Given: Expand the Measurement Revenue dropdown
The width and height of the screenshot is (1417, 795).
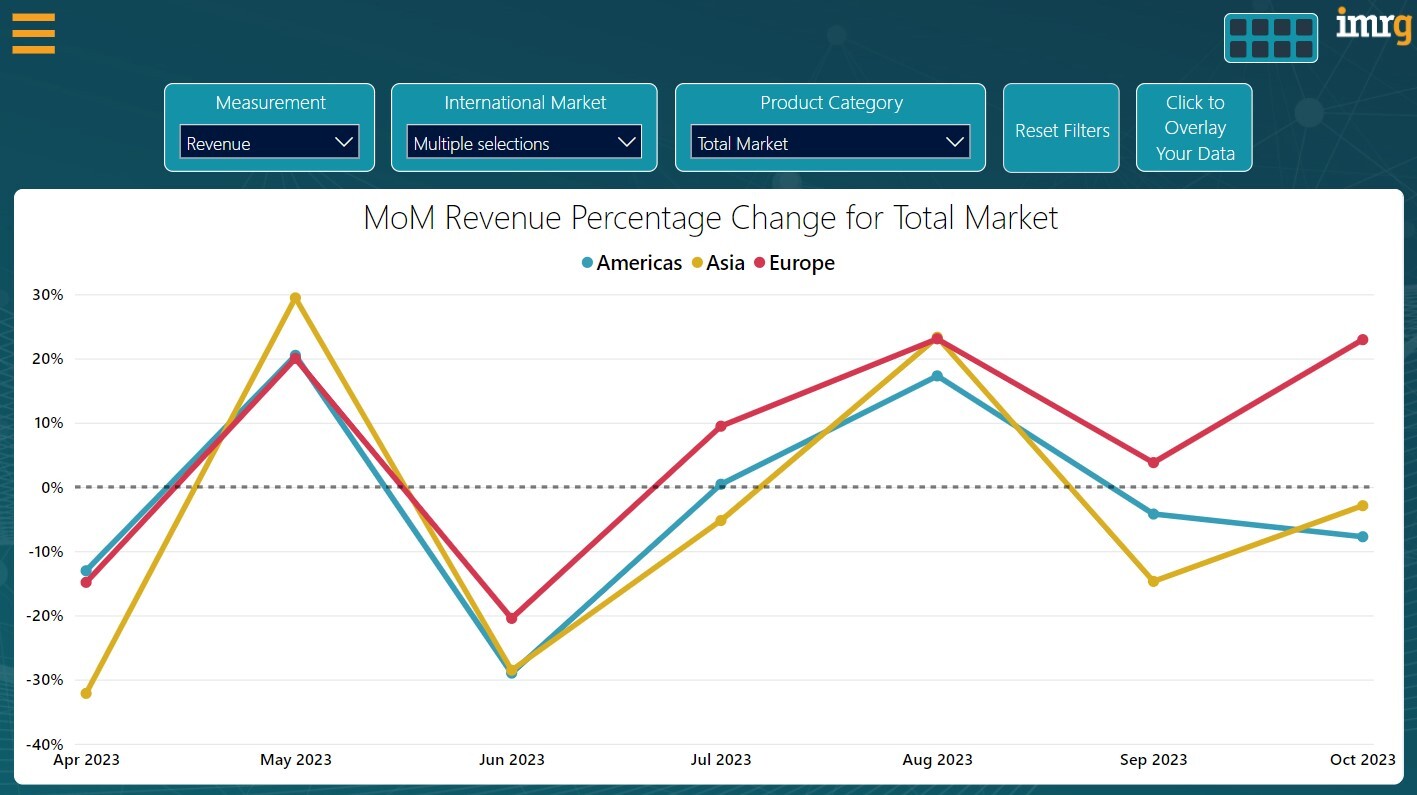Looking at the screenshot, I should coord(270,142).
